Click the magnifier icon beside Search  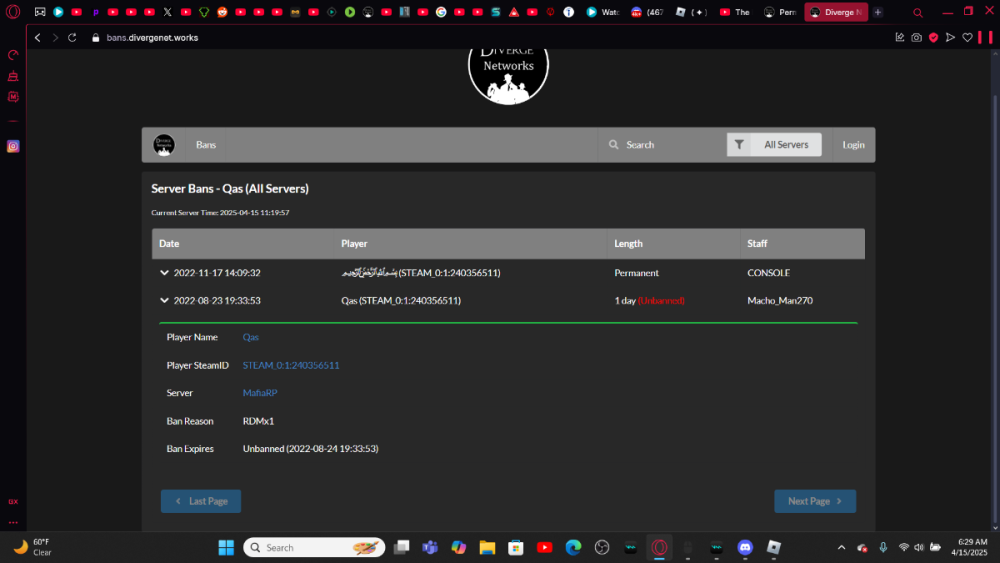(614, 145)
